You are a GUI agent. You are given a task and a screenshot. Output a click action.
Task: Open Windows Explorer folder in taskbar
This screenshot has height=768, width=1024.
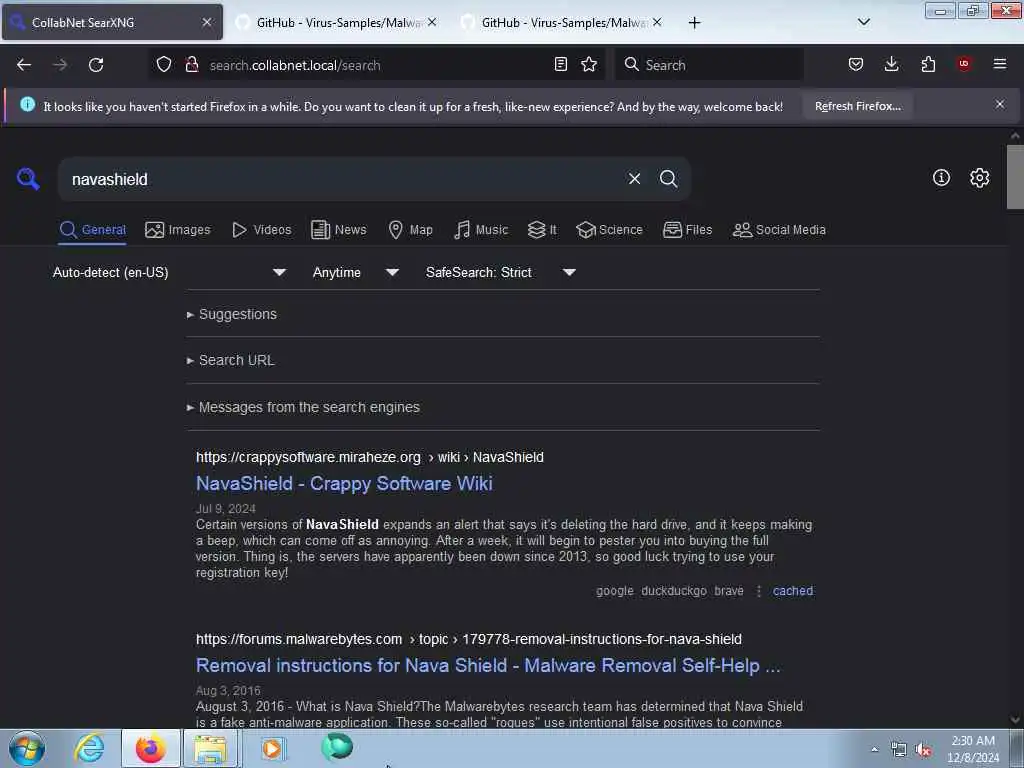tap(210, 748)
